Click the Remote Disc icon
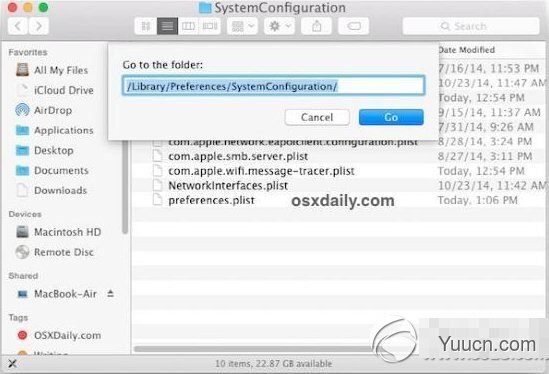The image size is (549, 374). click(x=22, y=252)
